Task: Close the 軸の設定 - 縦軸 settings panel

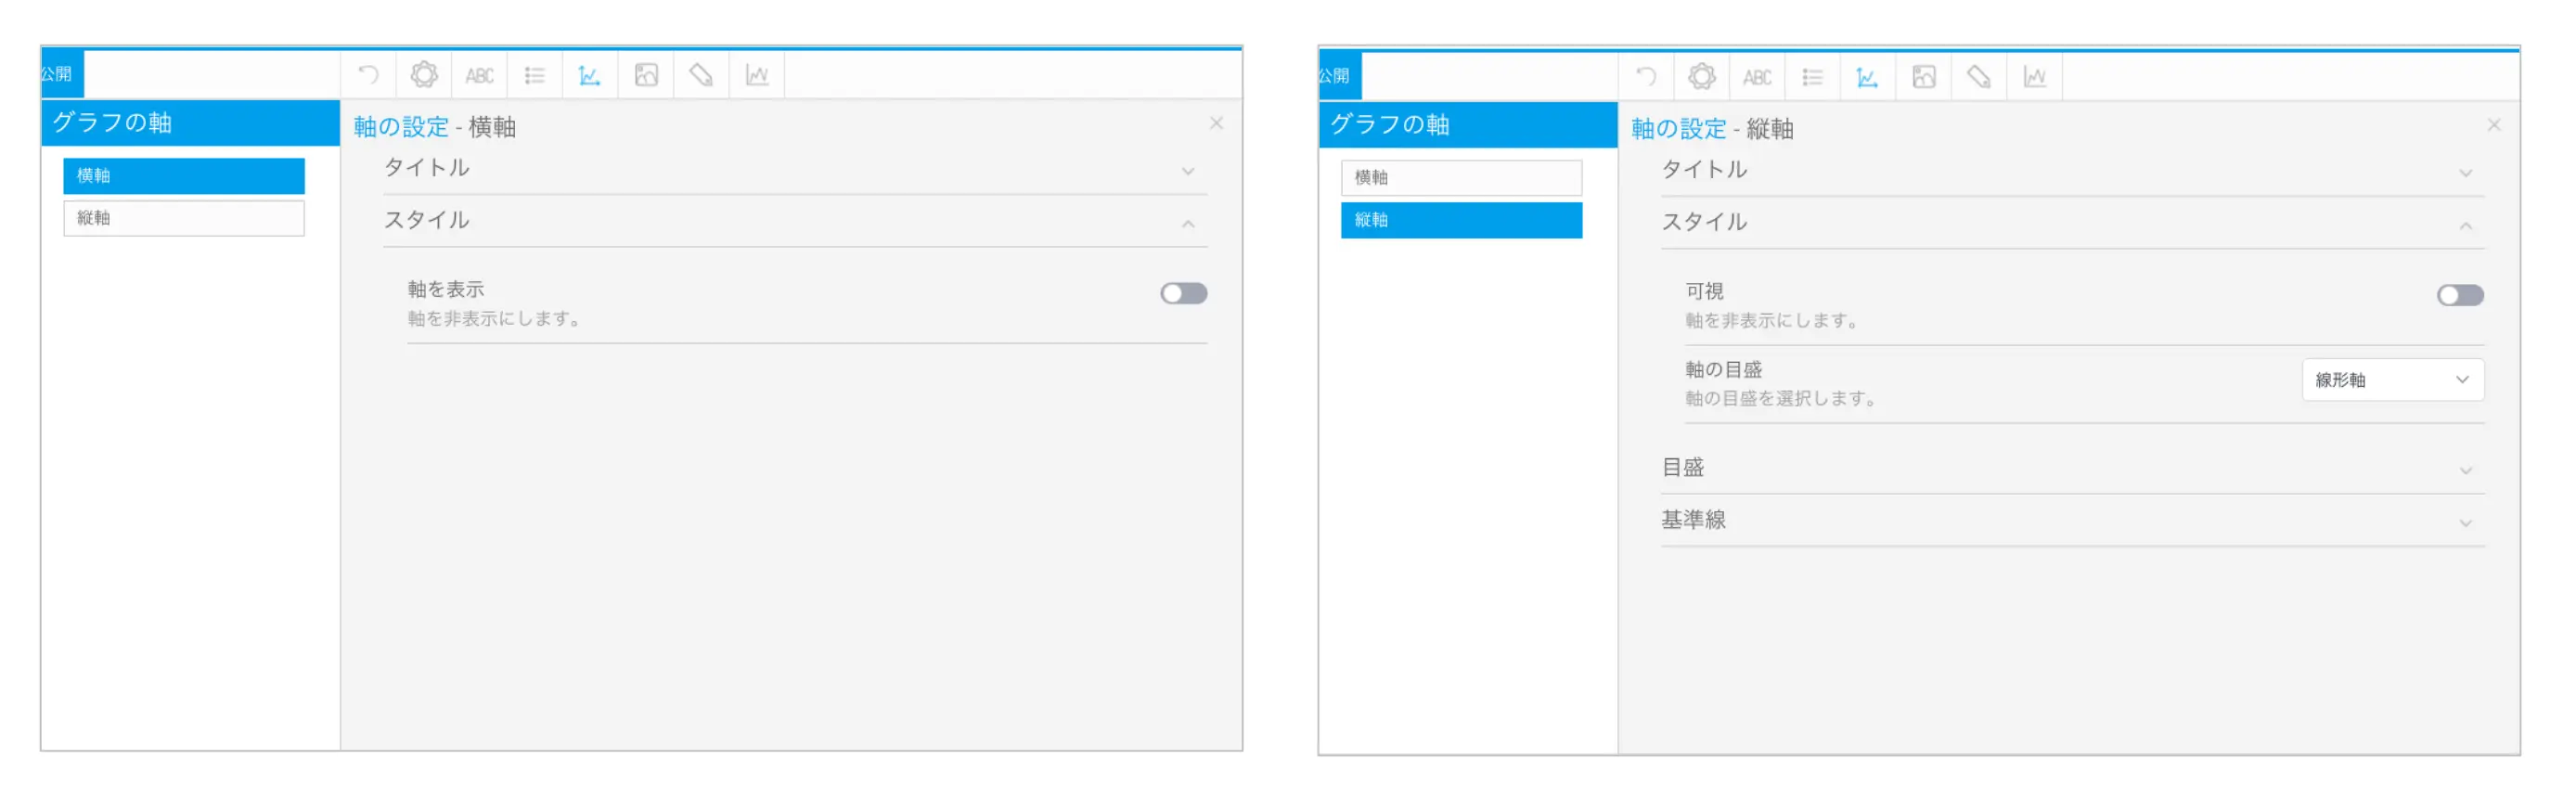Action: click(x=2493, y=125)
